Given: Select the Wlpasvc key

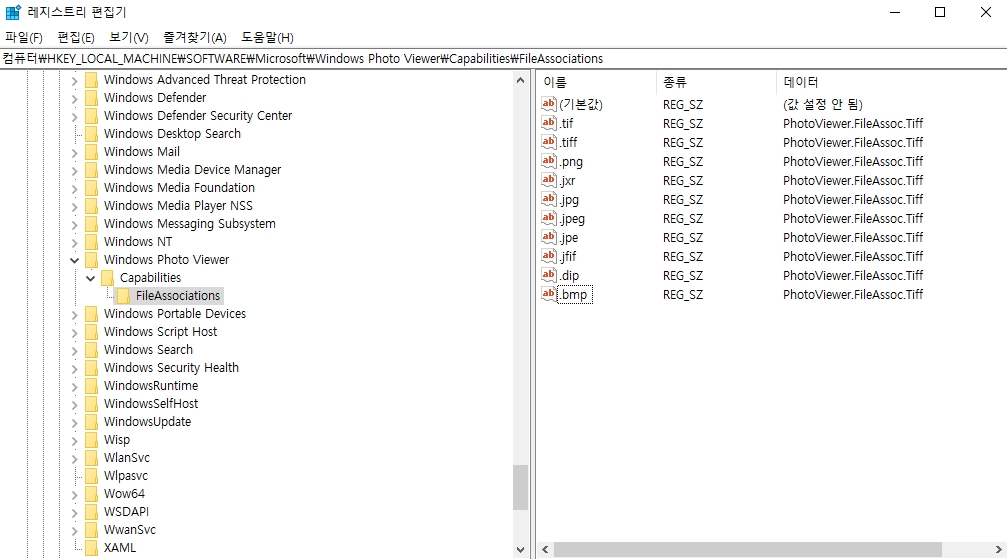Looking at the screenshot, I should pyautogui.click(x=126, y=475).
